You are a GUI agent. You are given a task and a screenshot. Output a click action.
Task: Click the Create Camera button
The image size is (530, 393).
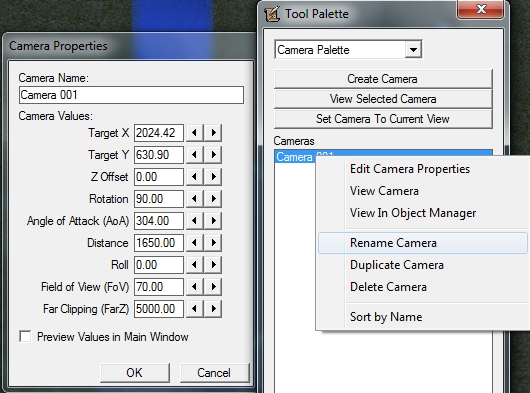pyautogui.click(x=383, y=79)
